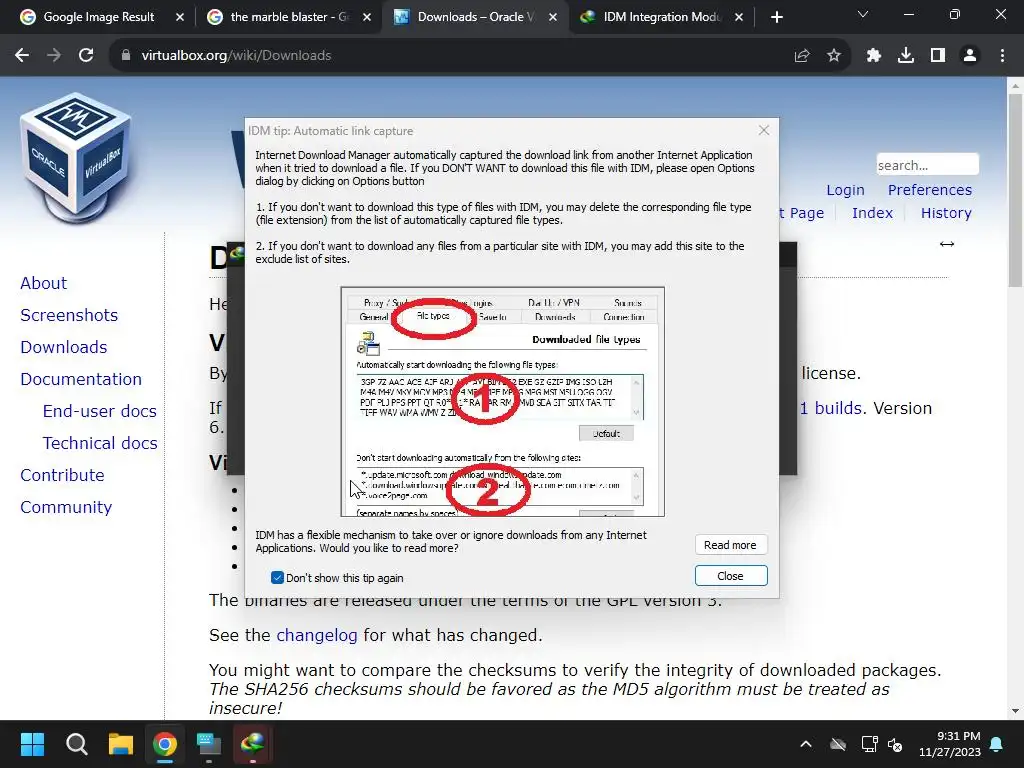Reload the page with refresh icon
Viewport: 1024px width, 768px height.
(86, 56)
